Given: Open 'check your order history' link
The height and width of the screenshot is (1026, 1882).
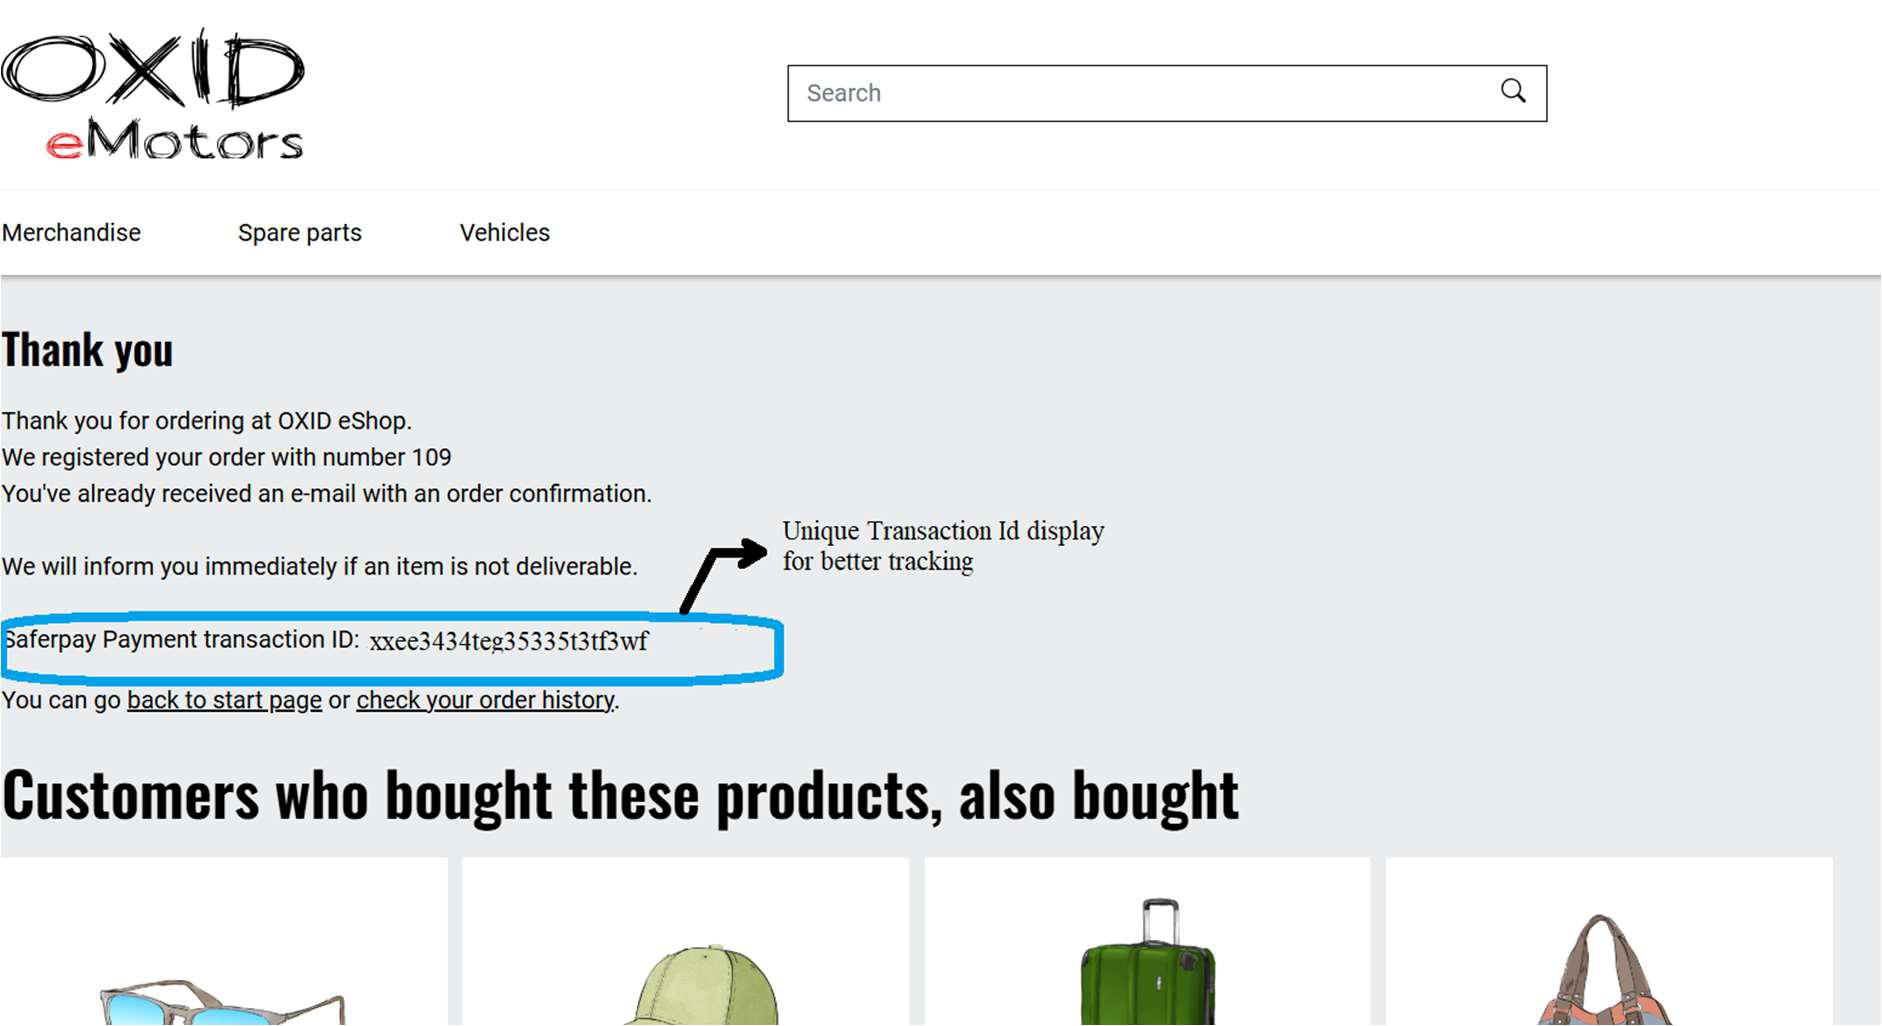Looking at the screenshot, I should tap(485, 700).
